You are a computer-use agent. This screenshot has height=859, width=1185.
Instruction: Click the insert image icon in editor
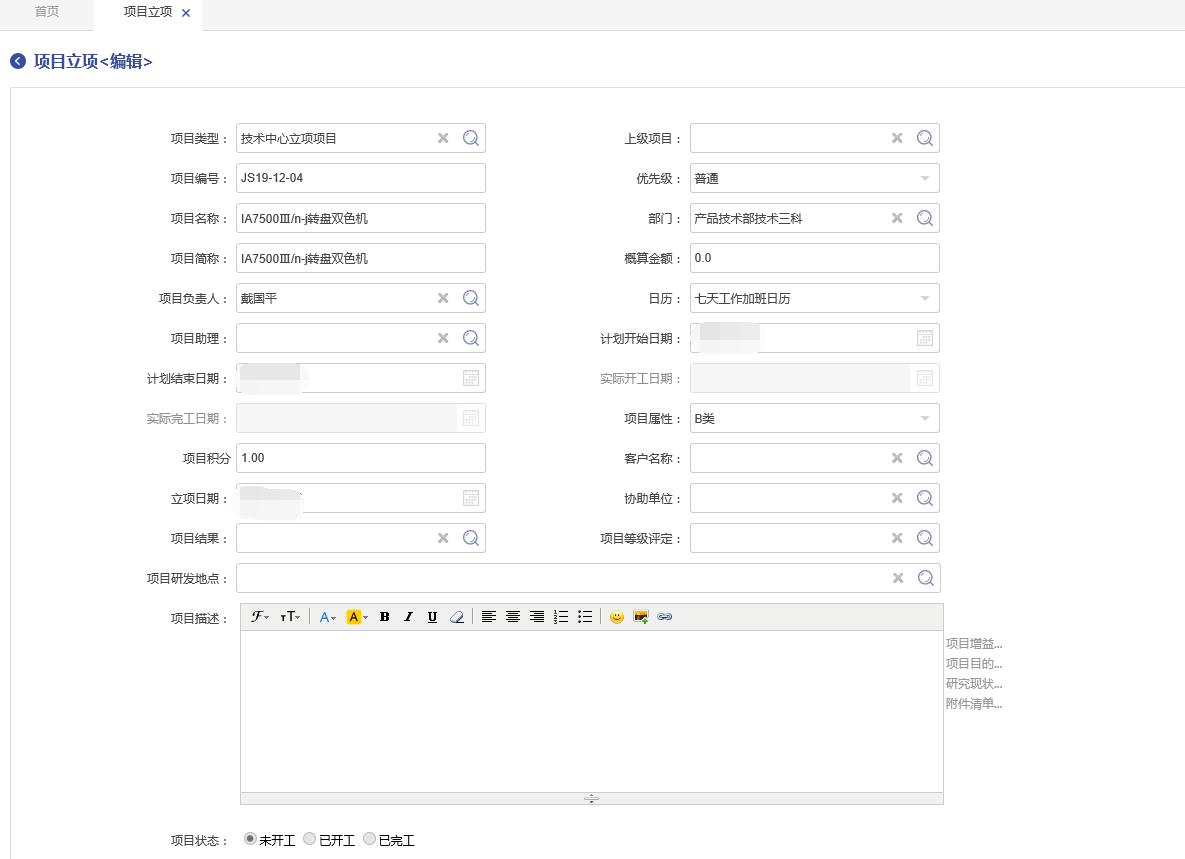(x=641, y=617)
